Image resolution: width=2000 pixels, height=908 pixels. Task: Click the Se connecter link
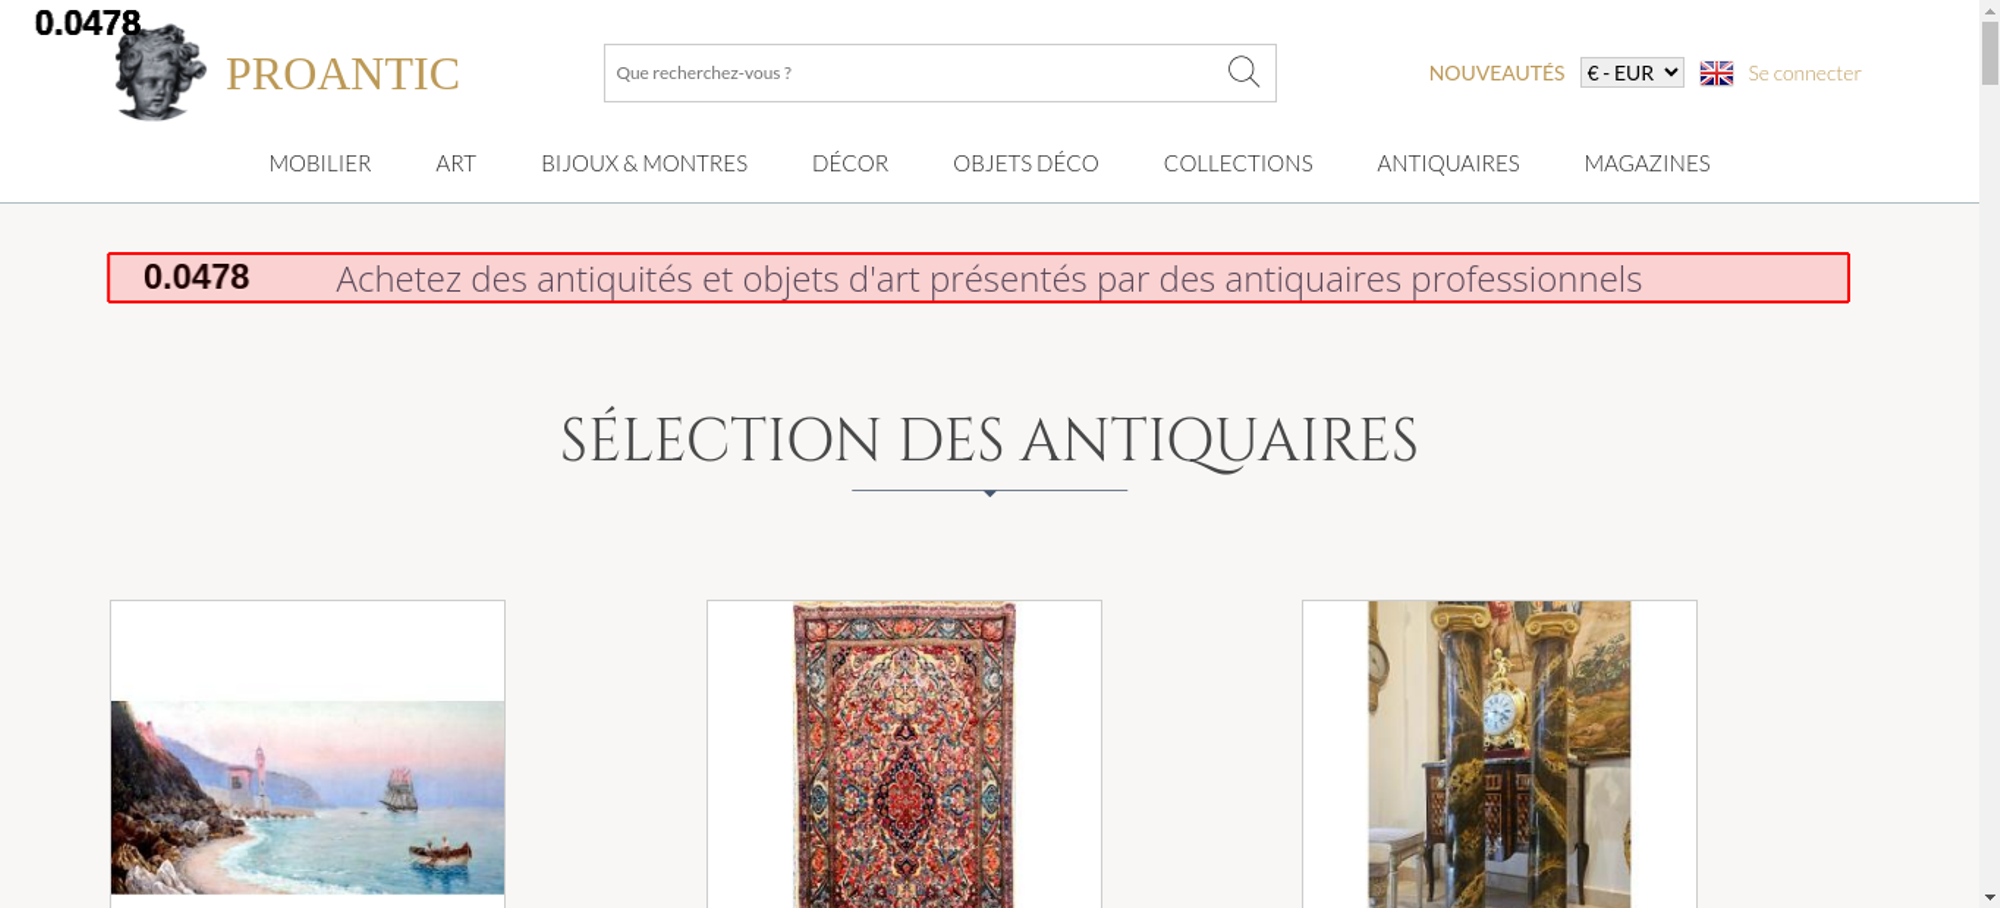click(x=1804, y=73)
